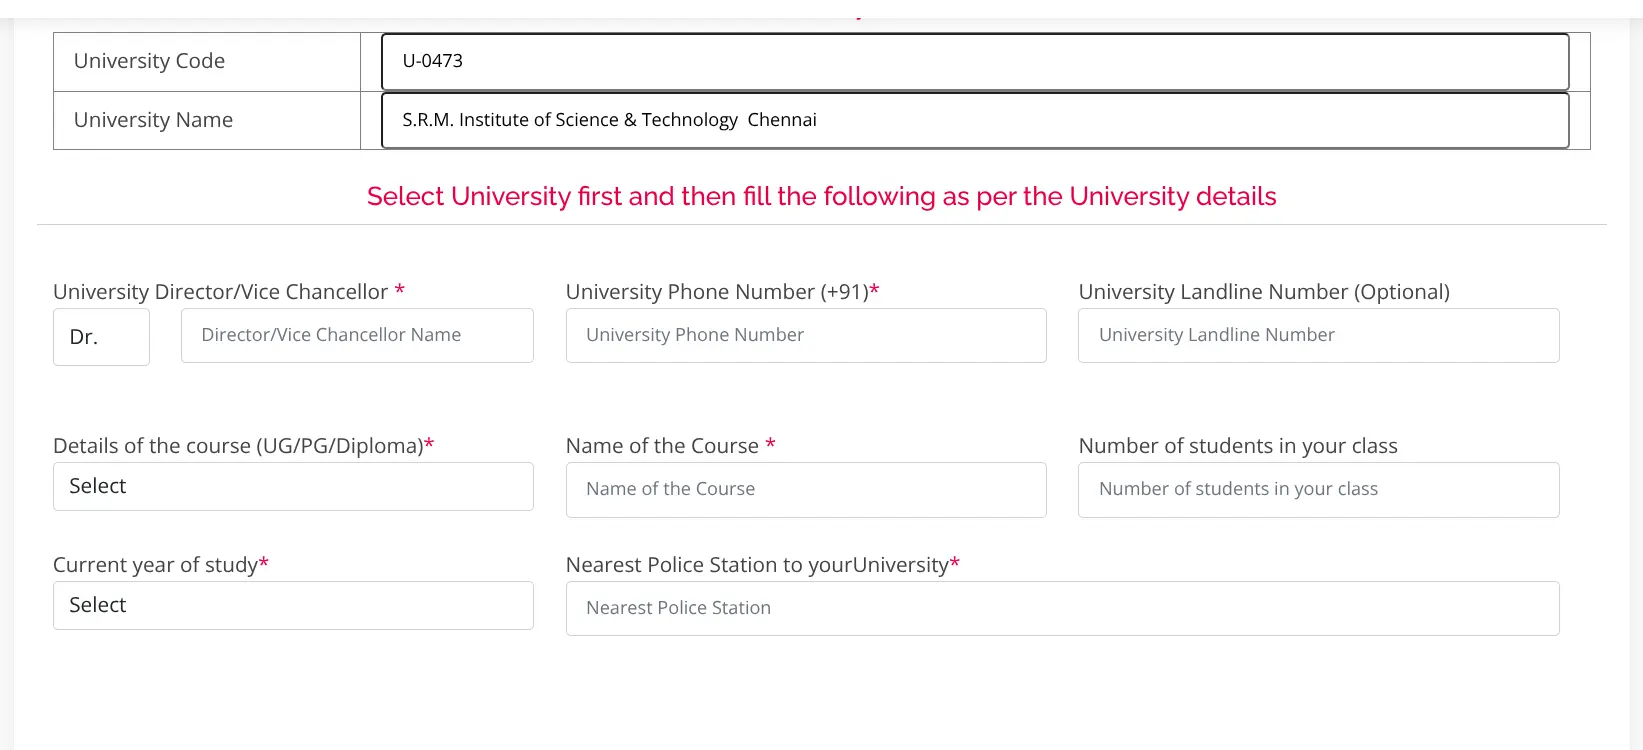Viewport: 1643px width, 750px height.
Task: Focus the Name of the Course field
Action: 806,490
